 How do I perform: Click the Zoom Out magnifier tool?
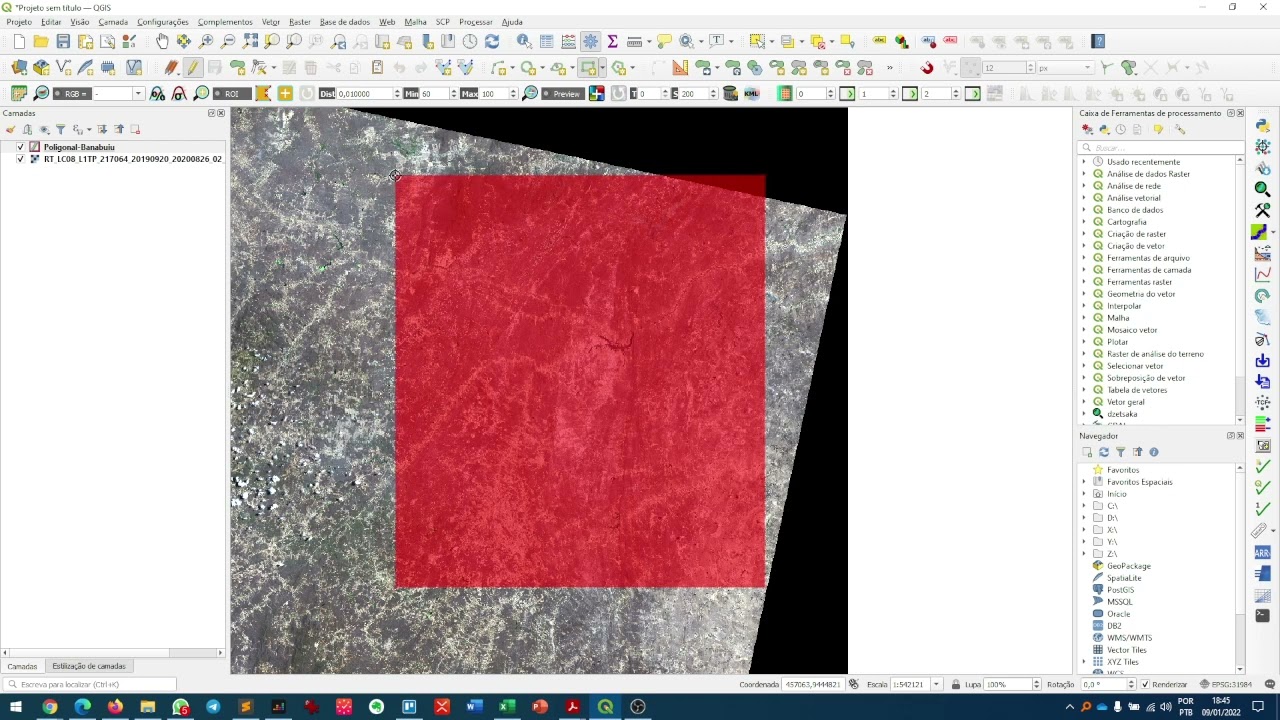(228, 41)
